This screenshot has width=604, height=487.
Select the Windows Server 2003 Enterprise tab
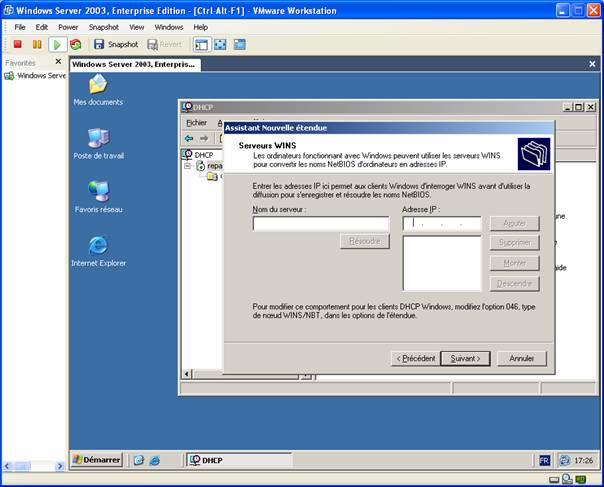coord(135,64)
